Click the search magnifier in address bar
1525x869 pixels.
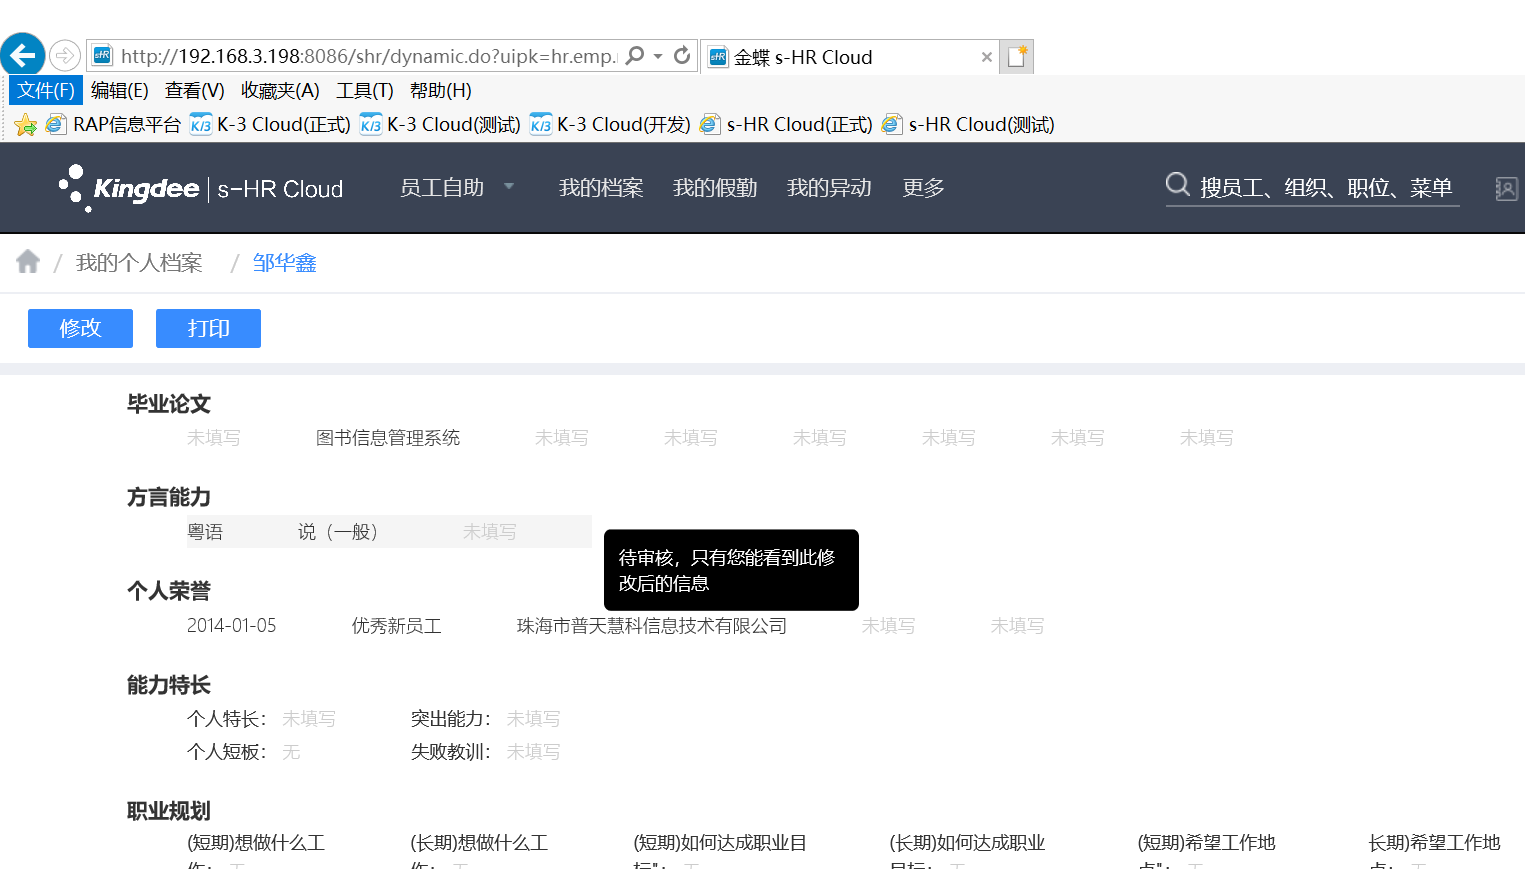635,56
